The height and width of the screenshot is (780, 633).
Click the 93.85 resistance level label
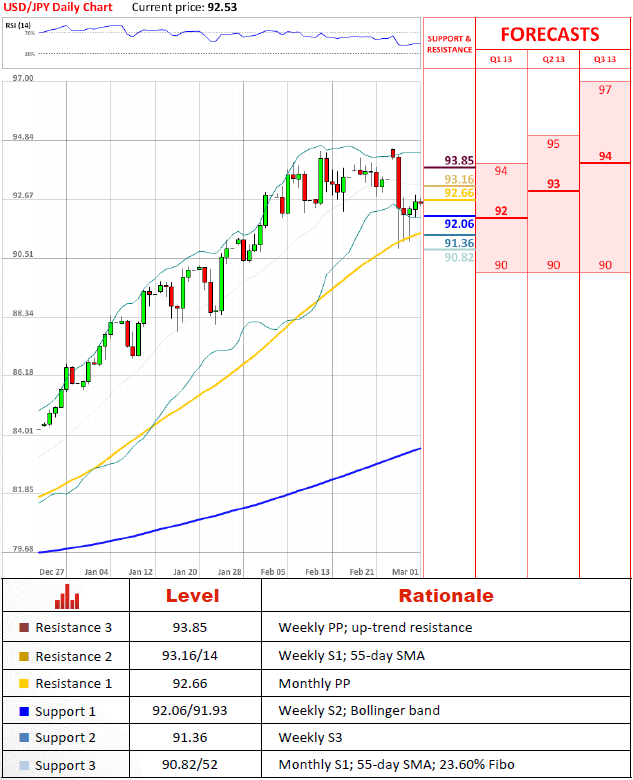[459, 160]
